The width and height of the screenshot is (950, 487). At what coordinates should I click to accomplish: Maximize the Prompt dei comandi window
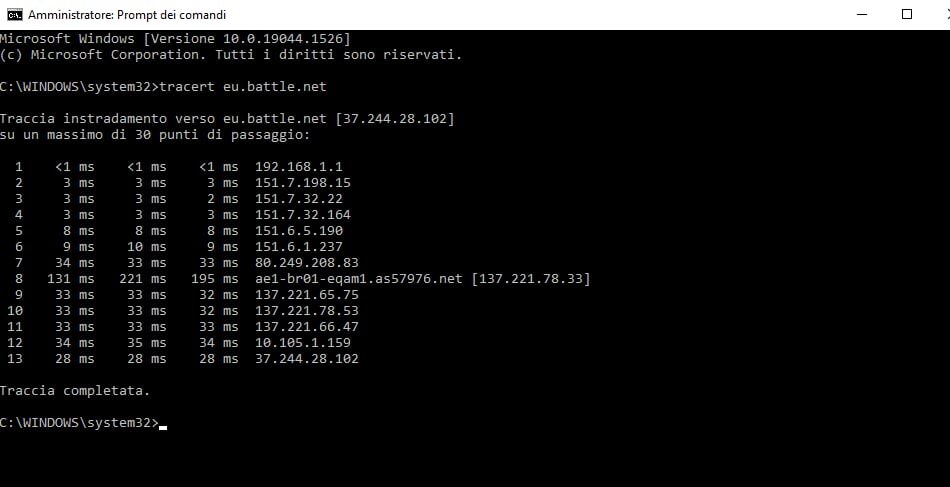coord(906,14)
